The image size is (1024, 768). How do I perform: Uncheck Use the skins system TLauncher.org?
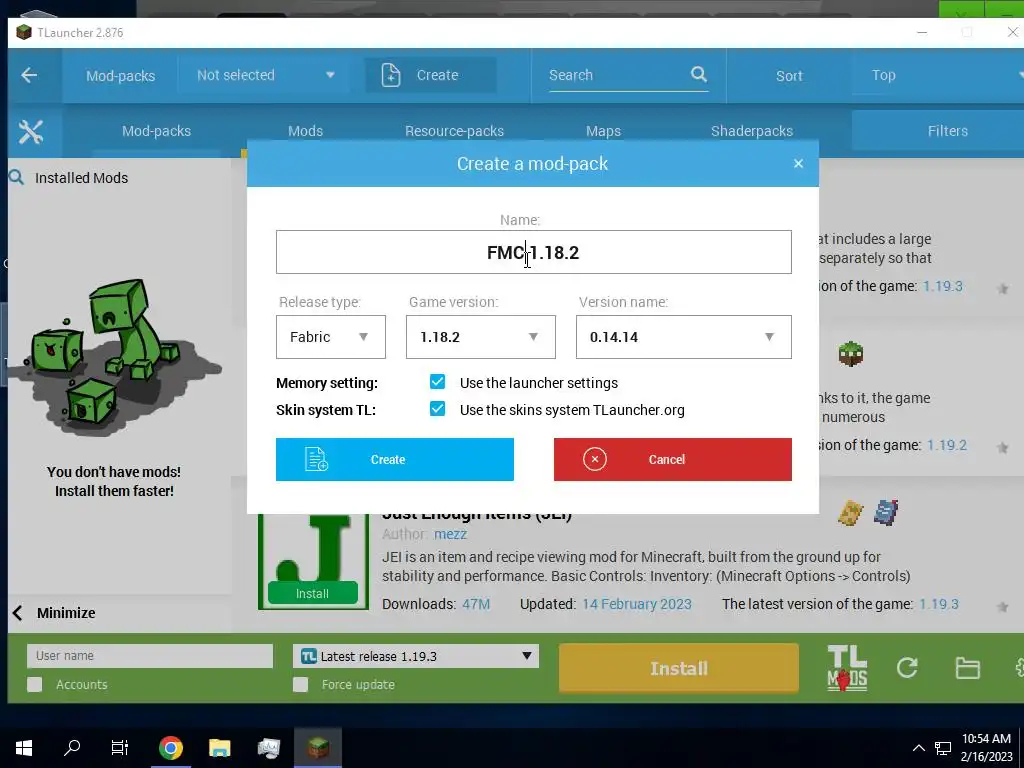tap(438, 409)
